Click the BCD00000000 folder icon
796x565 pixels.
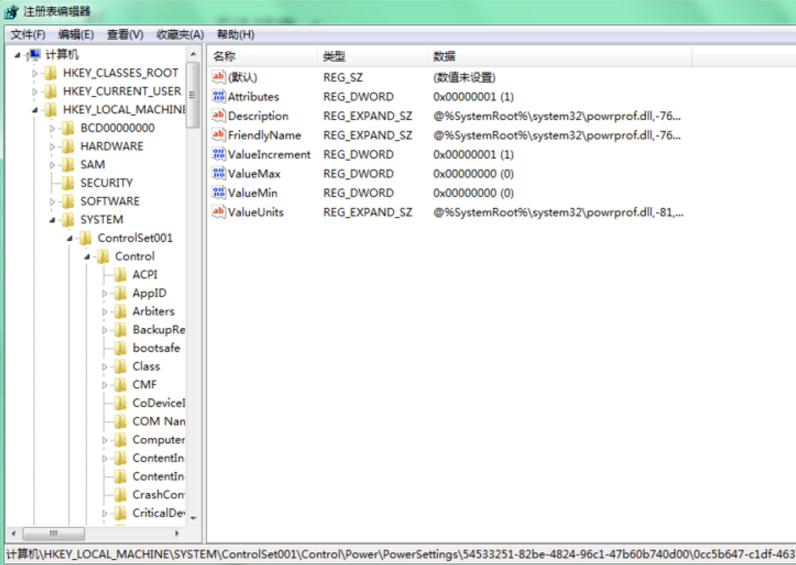68,128
